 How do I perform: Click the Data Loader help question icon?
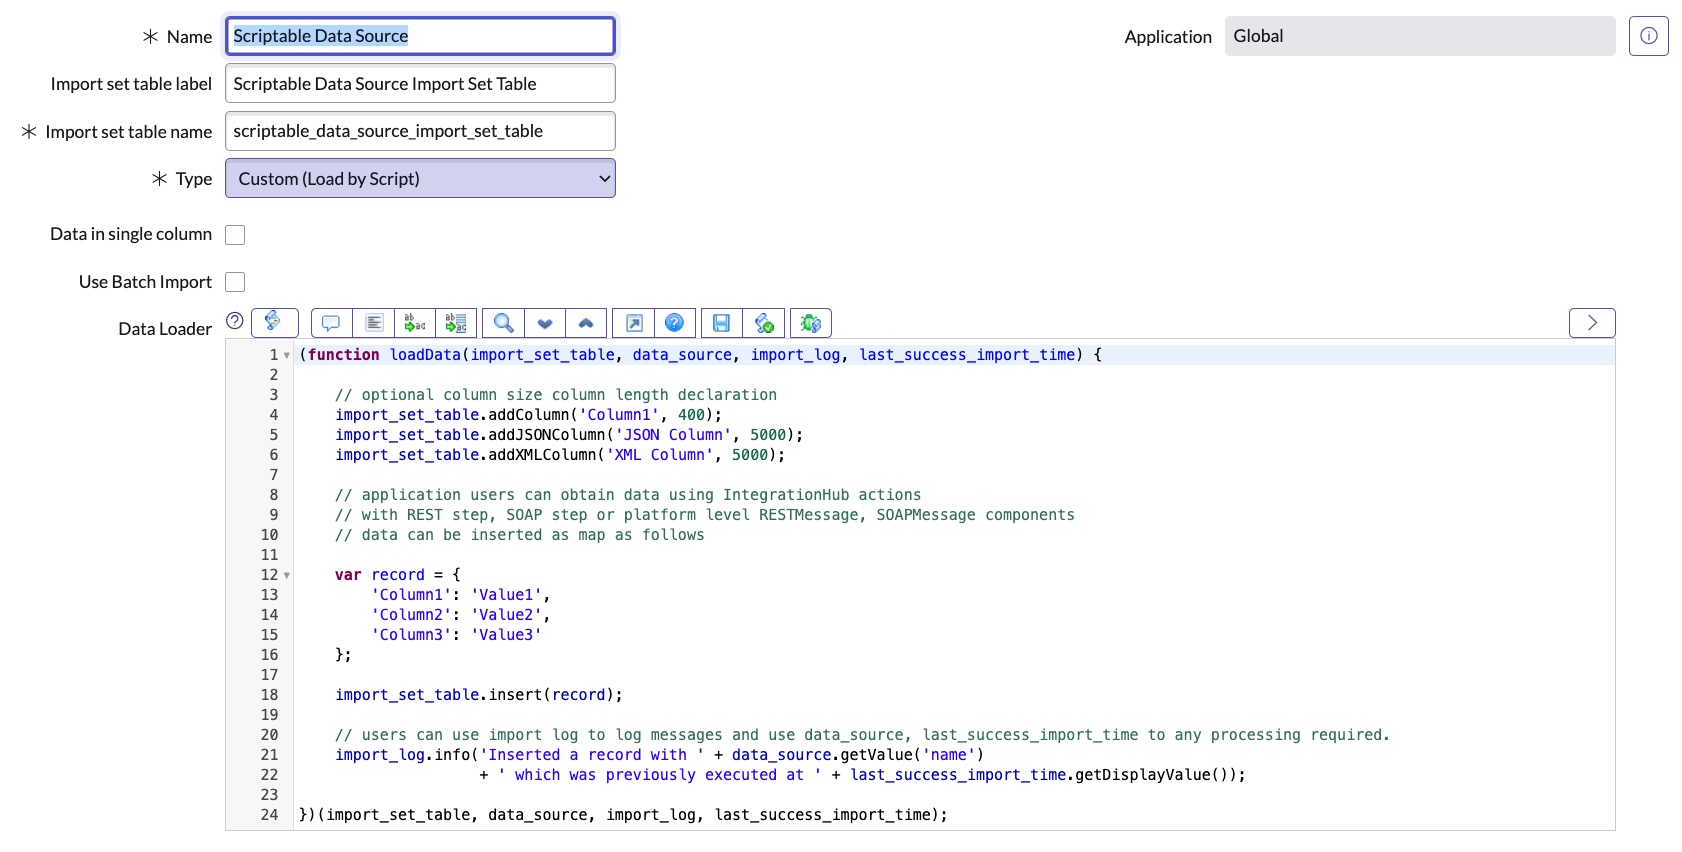(x=235, y=321)
